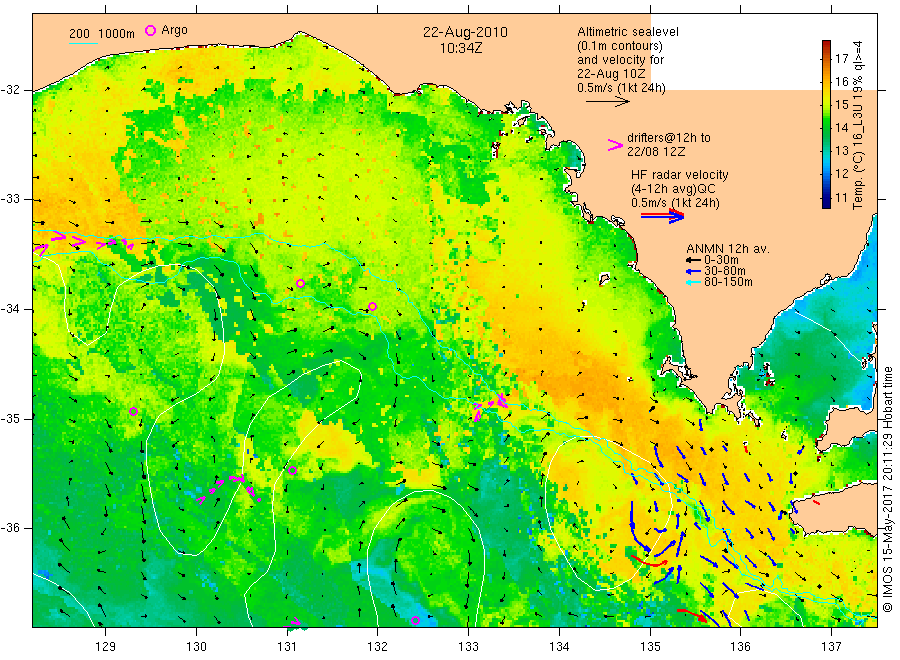Click the latitude axis label -36
900x660 pixels.
tap(11, 528)
